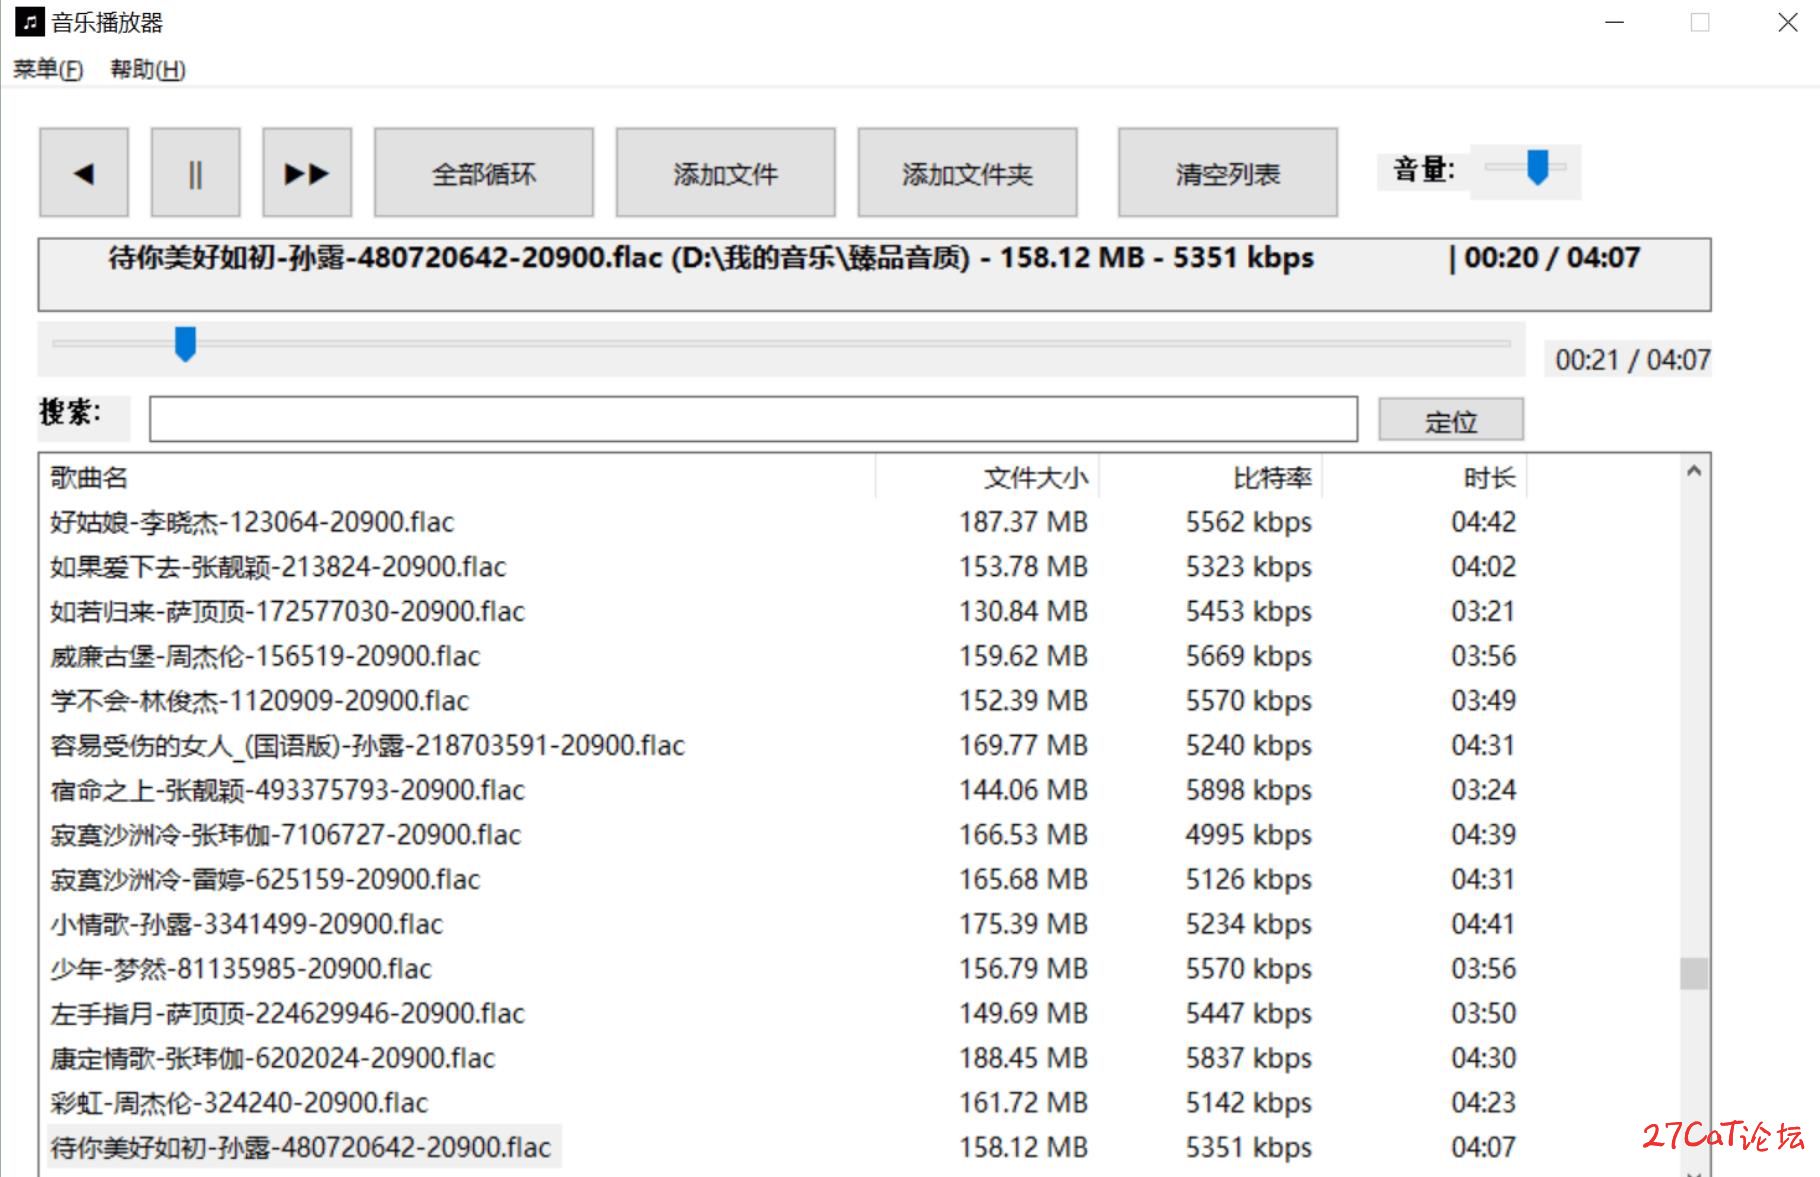Viewport: 1820px width, 1177px height.
Task: Click the music player app icon in title bar
Action: pyautogui.click(x=29, y=22)
